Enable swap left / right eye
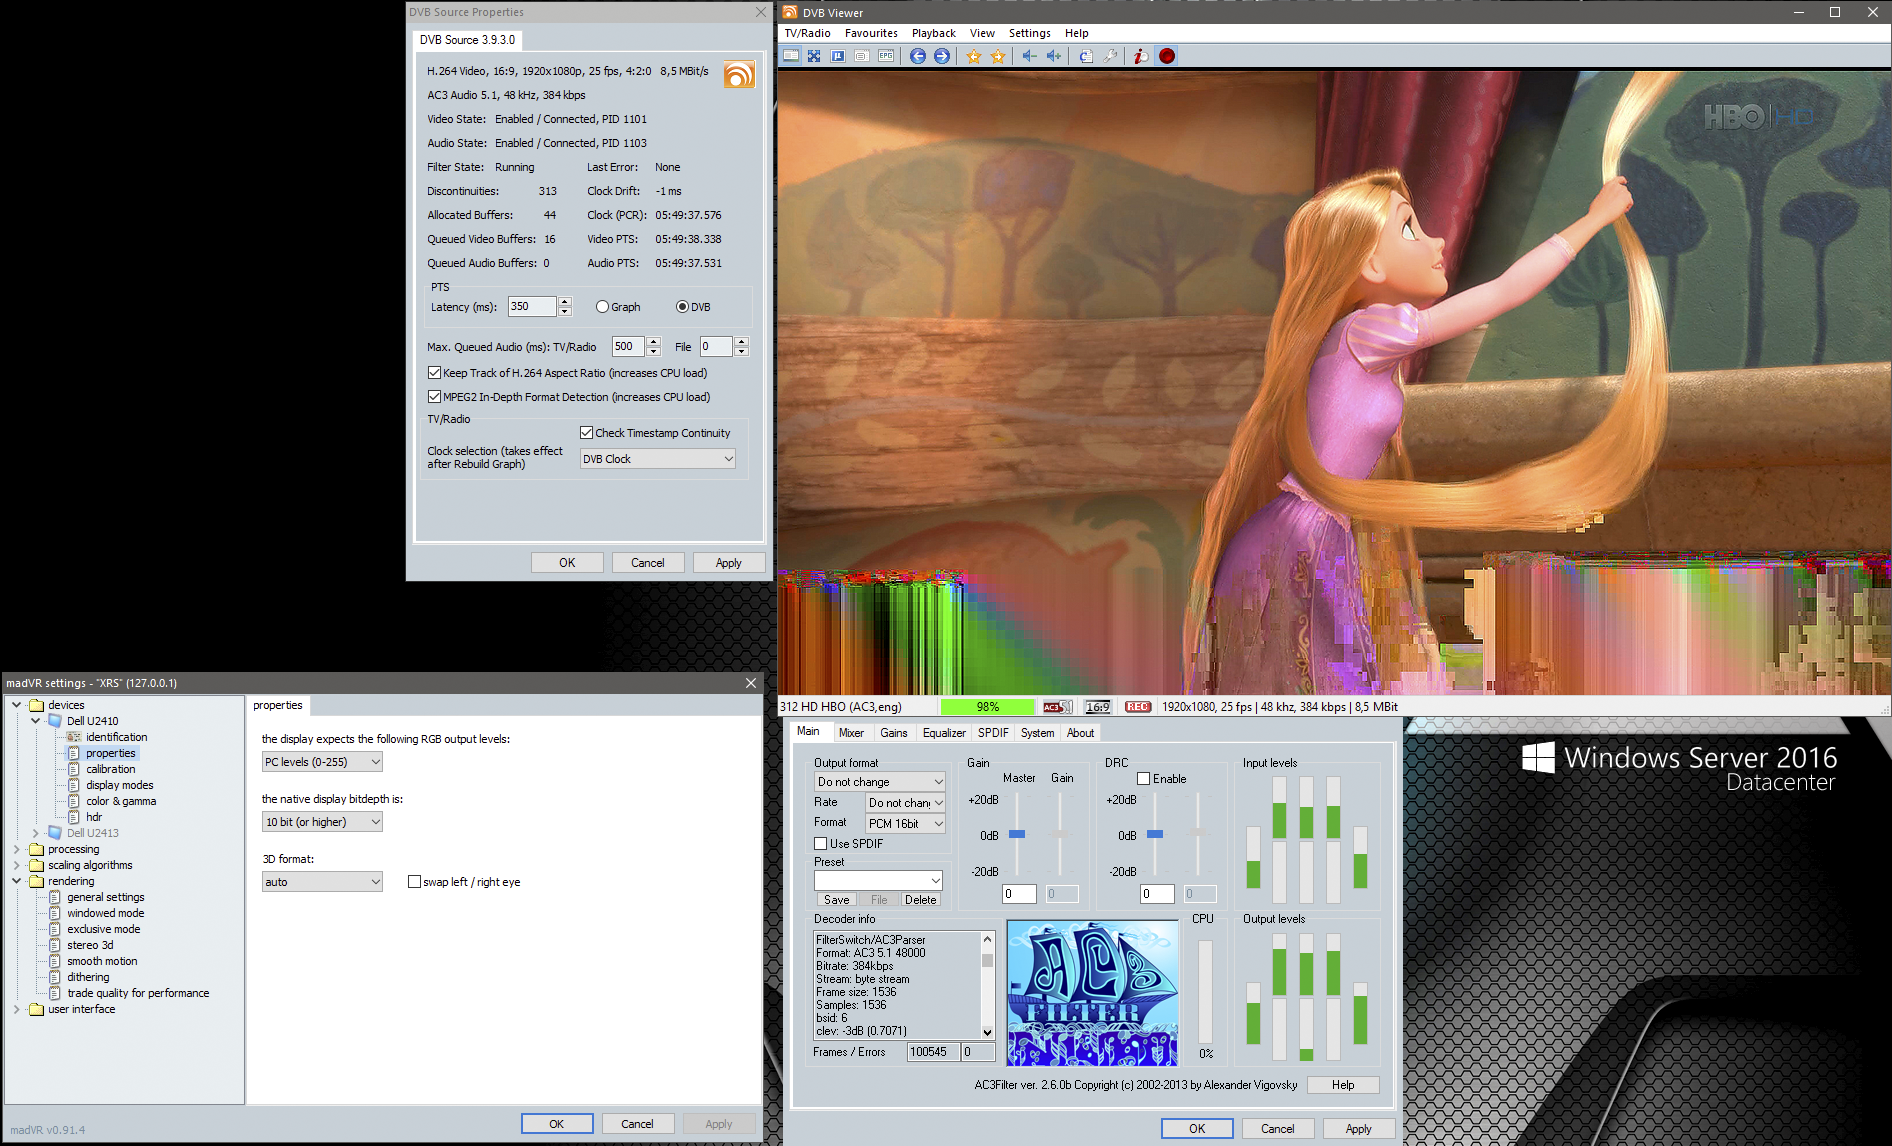This screenshot has width=1892, height=1146. point(414,882)
